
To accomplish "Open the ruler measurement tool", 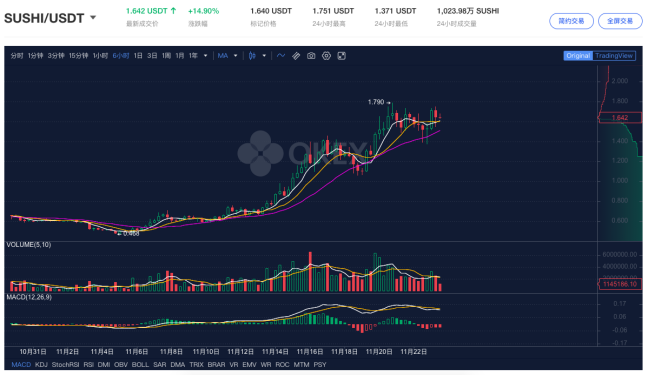I will click(296, 56).
